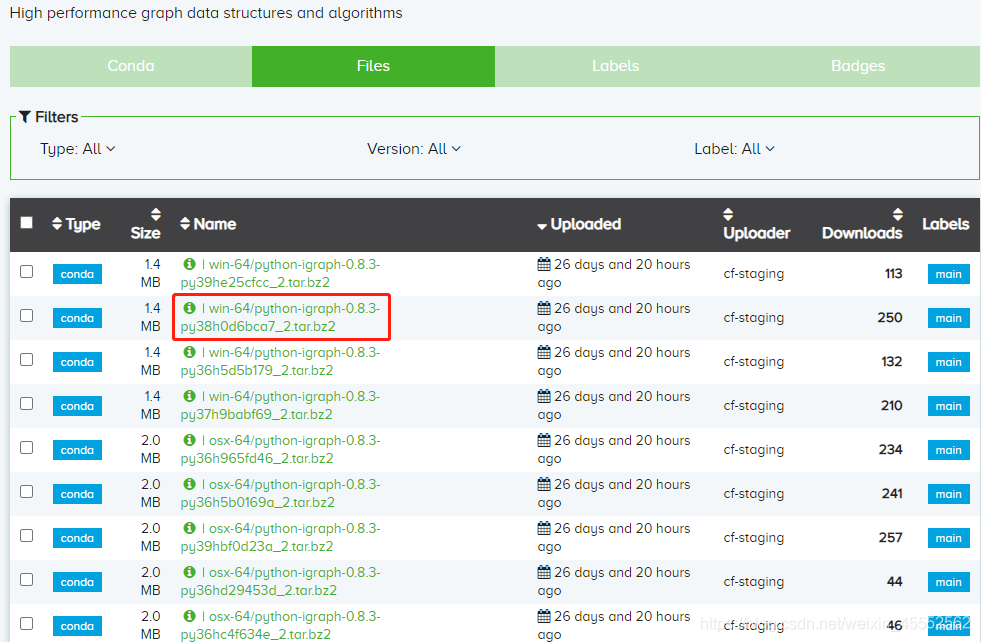The height and width of the screenshot is (642, 981).
Task: Click info icon for py36h965fd46 osx-64 file
Action: tap(189, 440)
